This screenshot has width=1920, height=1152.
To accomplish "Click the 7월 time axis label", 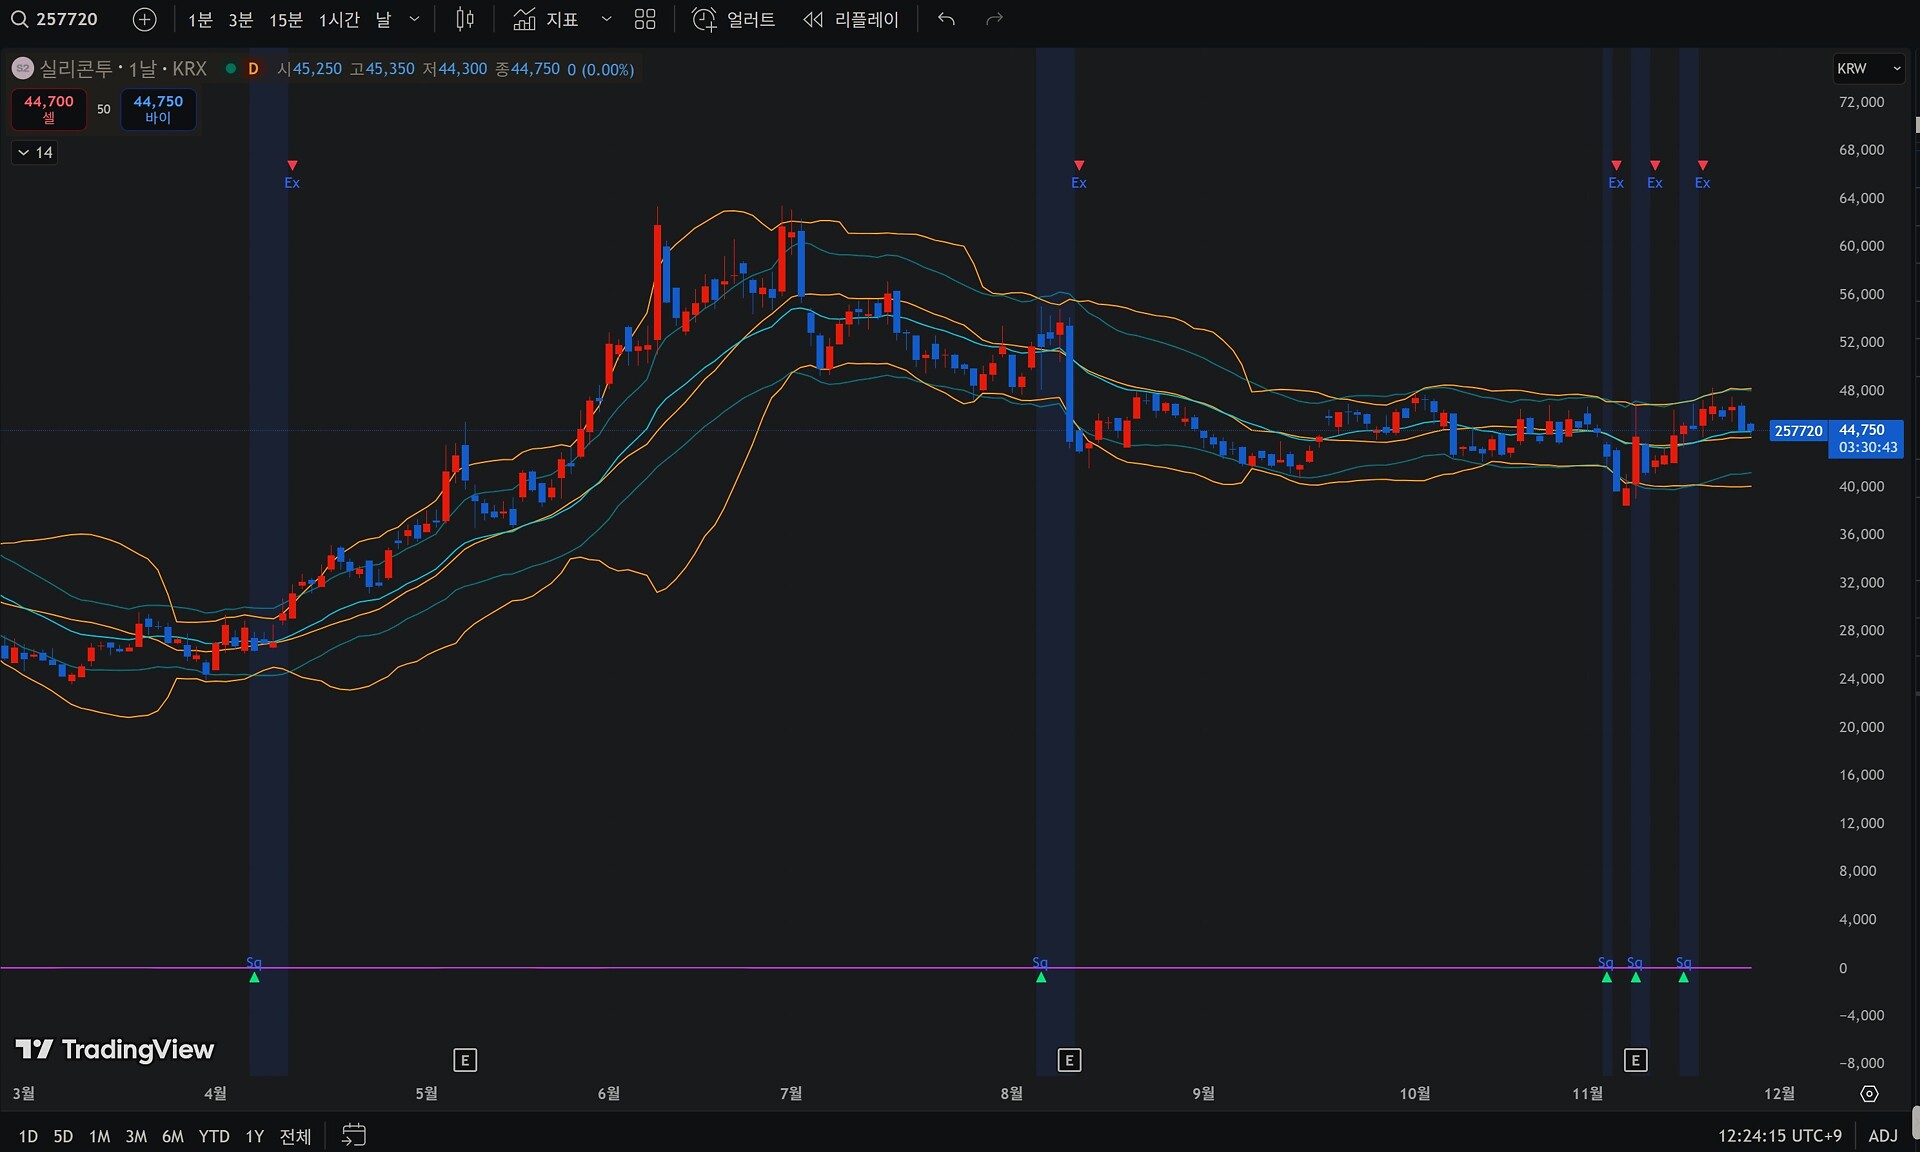I will tap(791, 1094).
